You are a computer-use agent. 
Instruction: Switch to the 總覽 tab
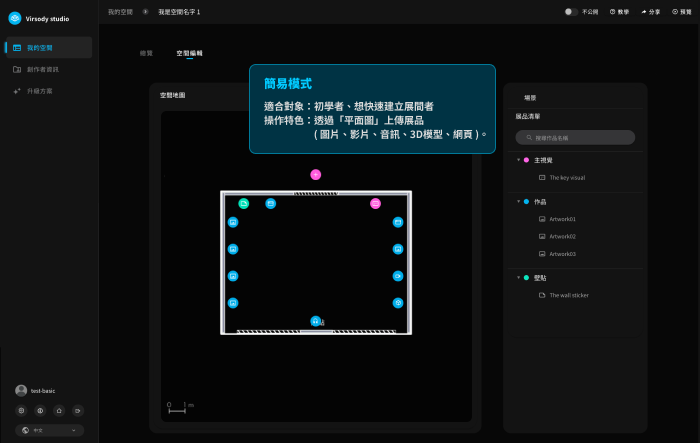tap(147, 52)
